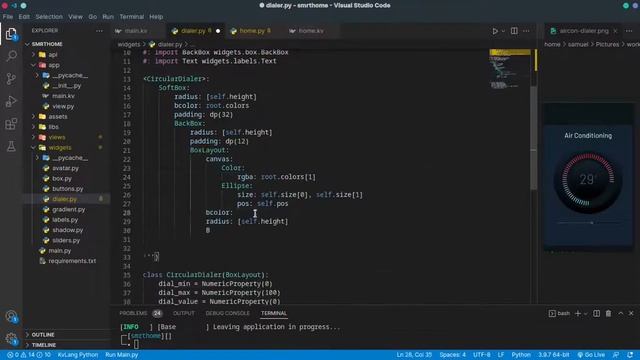Select bash terminal profile icon

tap(552, 313)
